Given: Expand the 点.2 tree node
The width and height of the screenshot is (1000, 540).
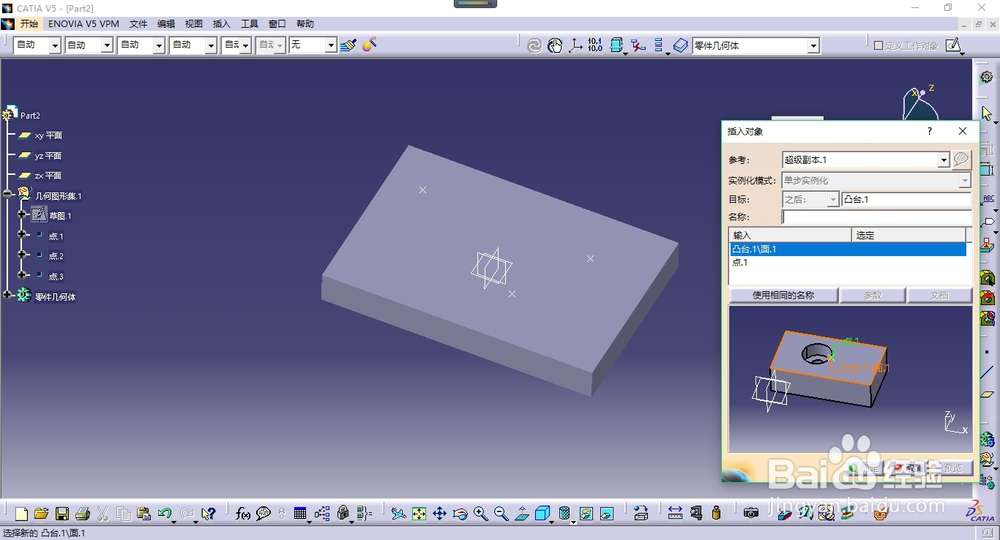Looking at the screenshot, I should pos(21,255).
